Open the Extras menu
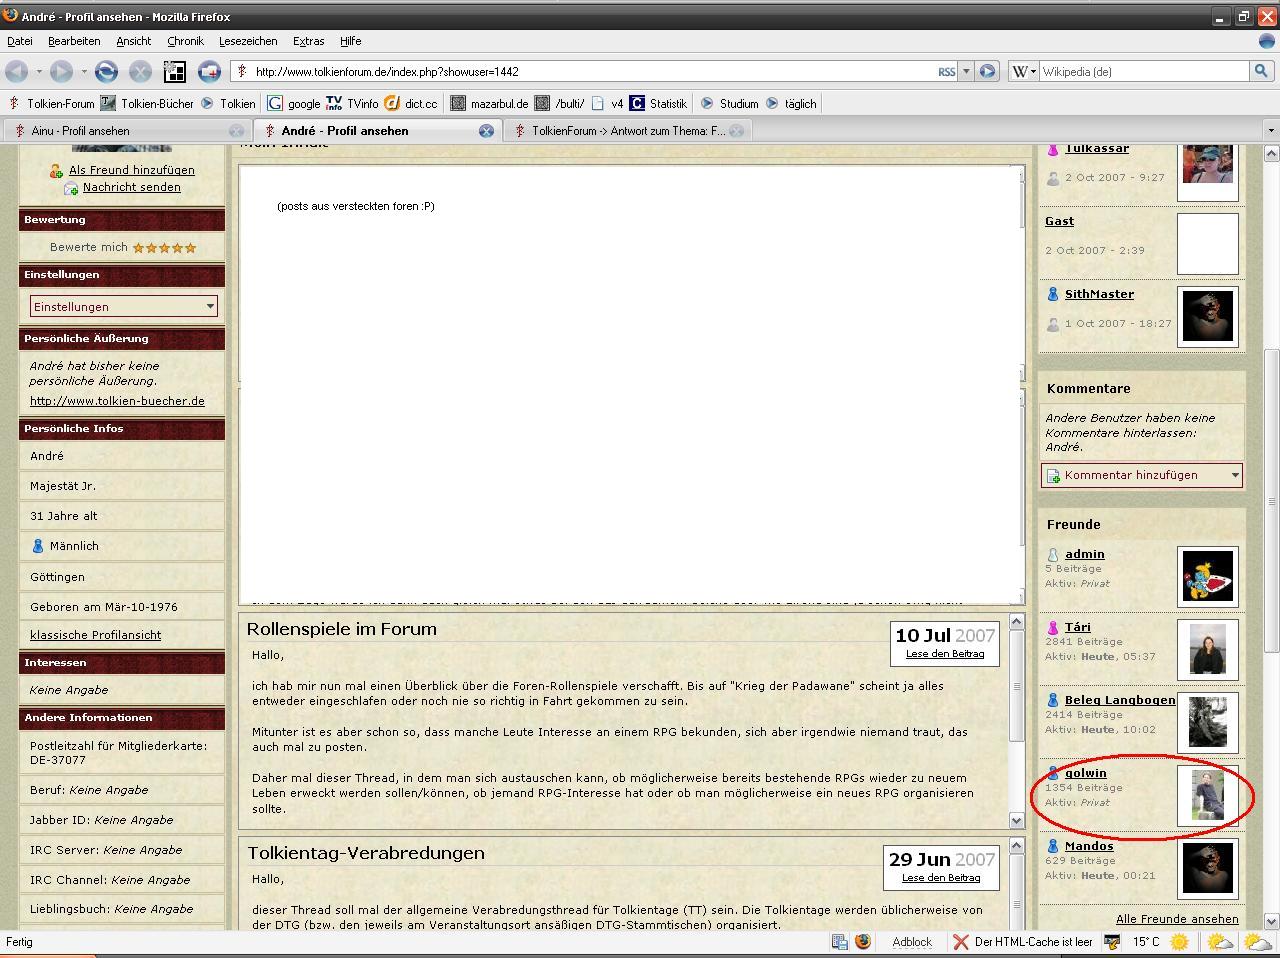 pyautogui.click(x=308, y=41)
